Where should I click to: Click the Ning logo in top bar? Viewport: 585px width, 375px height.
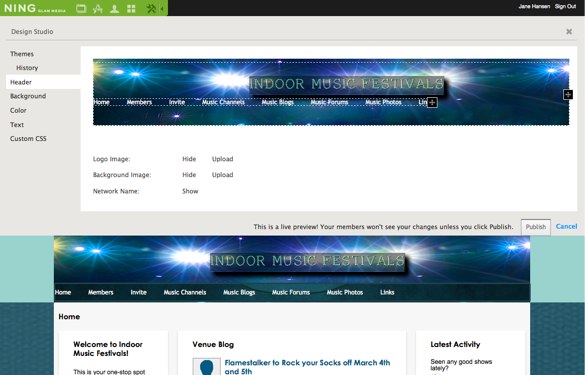pyautogui.click(x=35, y=8)
